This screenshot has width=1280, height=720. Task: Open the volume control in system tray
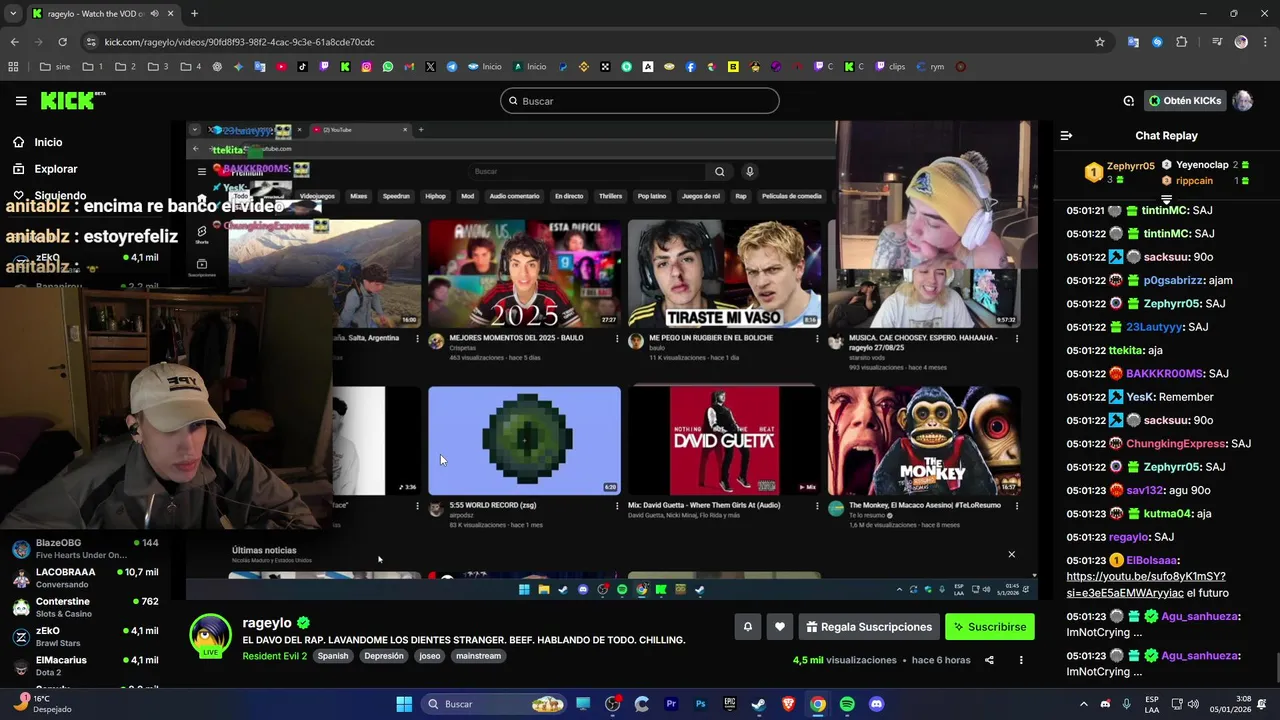(x=1195, y=704)
